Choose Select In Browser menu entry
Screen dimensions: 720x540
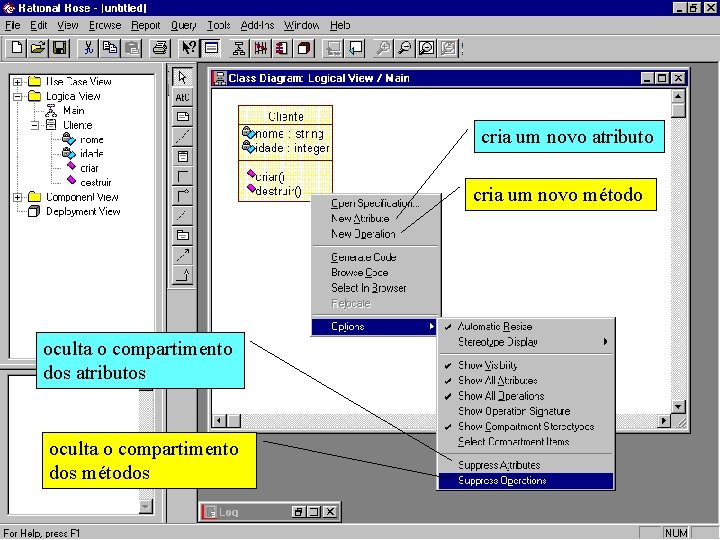point(376,288)
